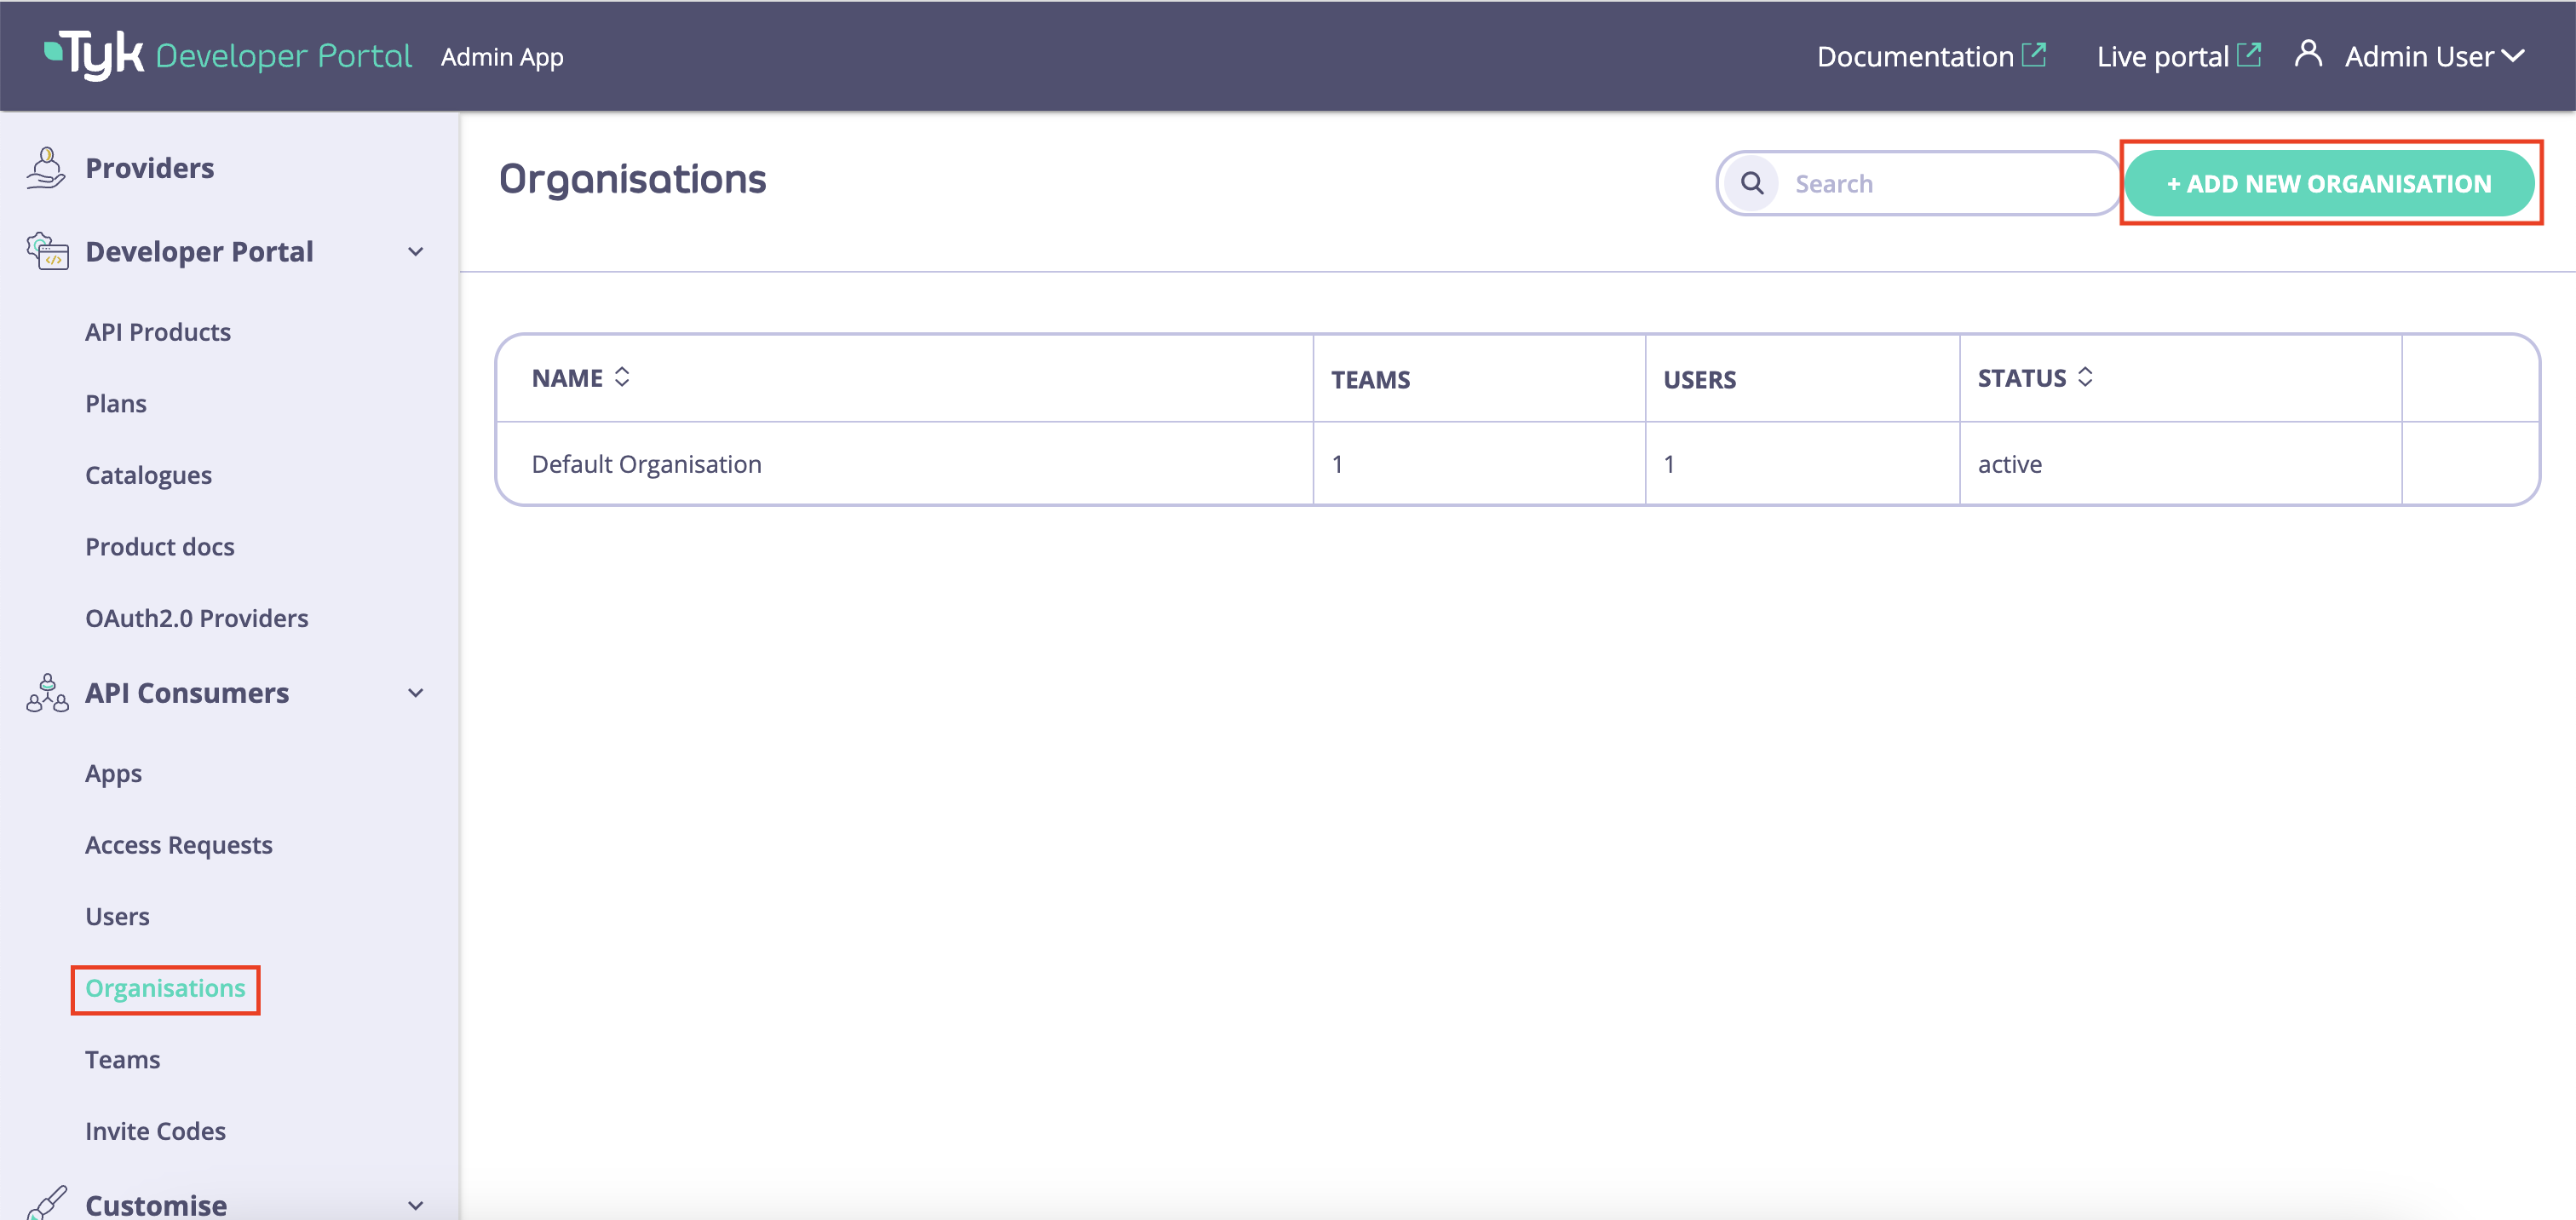Collapse the API Consumers section

point(416,693)
